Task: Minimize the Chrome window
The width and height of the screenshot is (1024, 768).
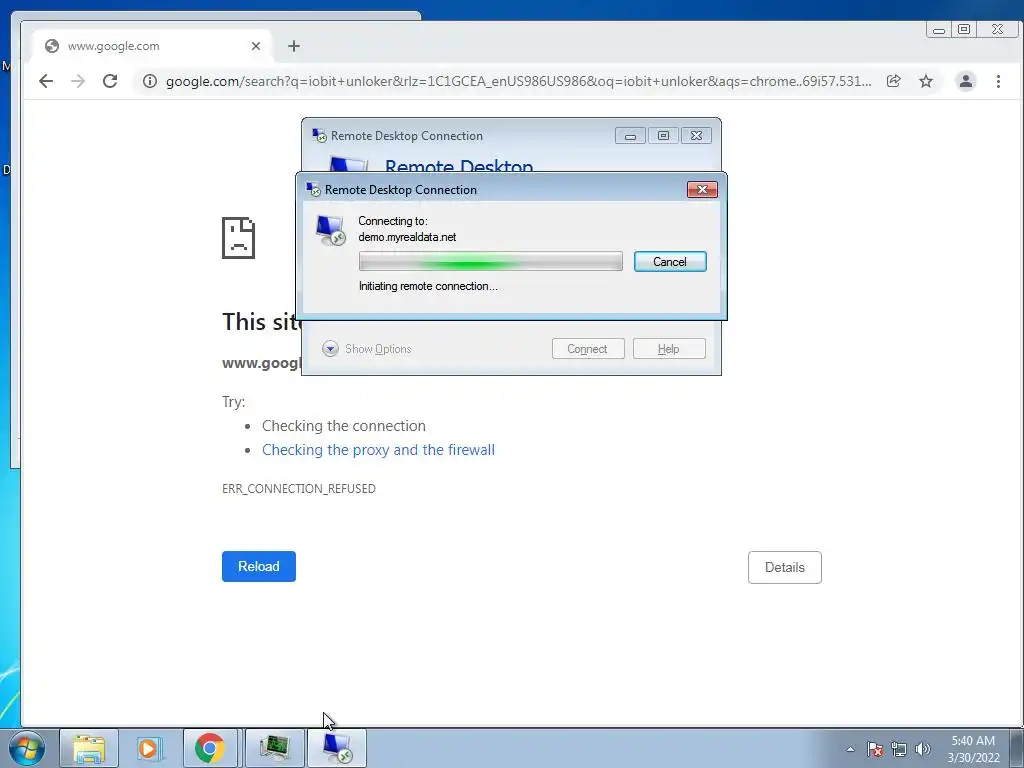Action: click(x=939, y=29)
